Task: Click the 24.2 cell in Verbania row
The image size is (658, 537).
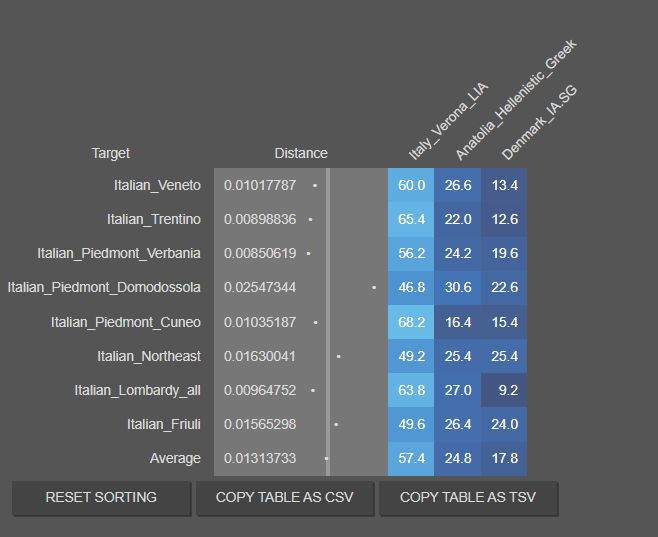Action: point(458,253)
